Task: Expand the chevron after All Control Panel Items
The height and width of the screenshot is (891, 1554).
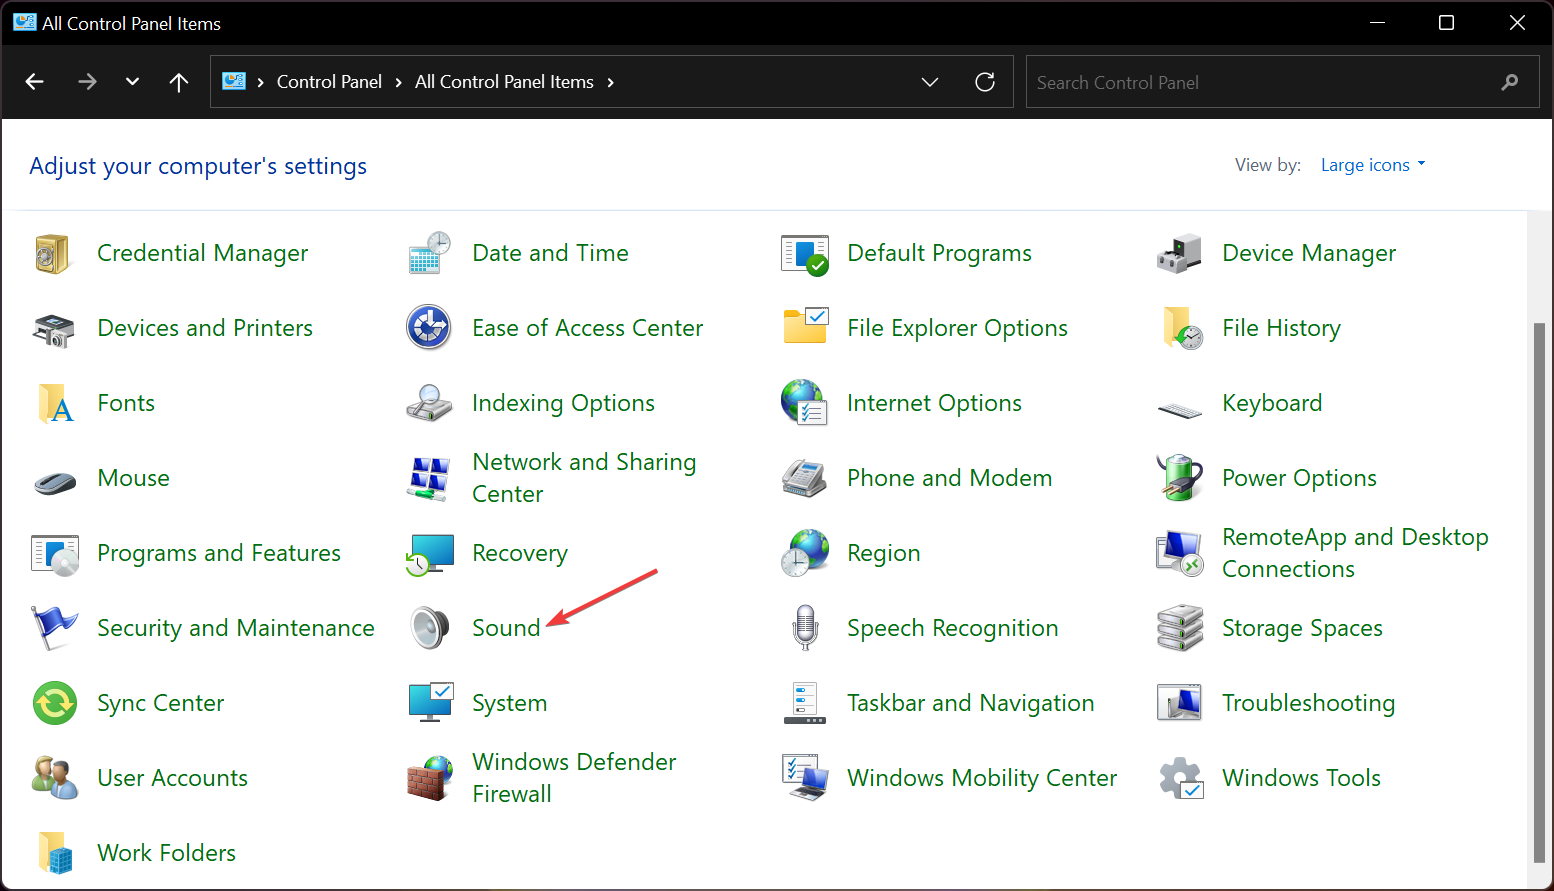Action: (x=611, y=82)
